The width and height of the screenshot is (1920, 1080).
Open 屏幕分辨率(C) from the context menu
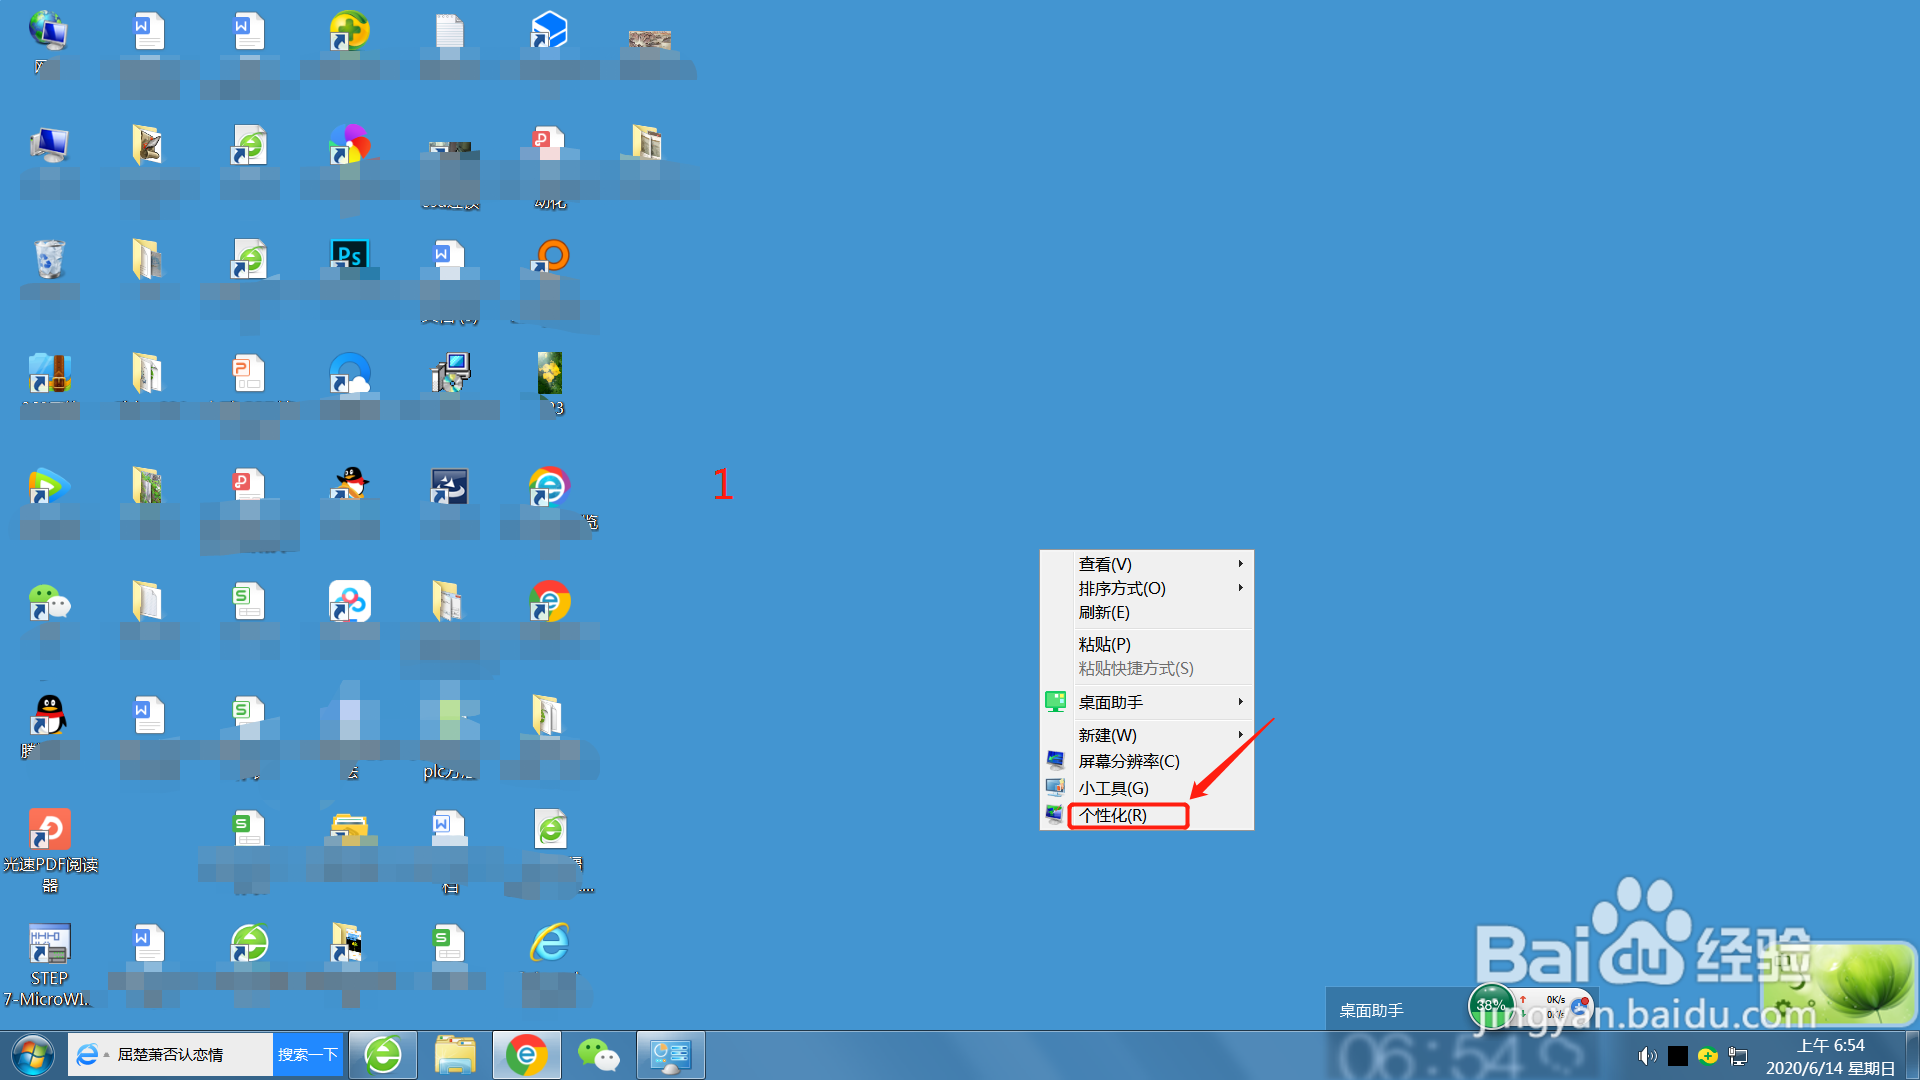(1128, 762)
